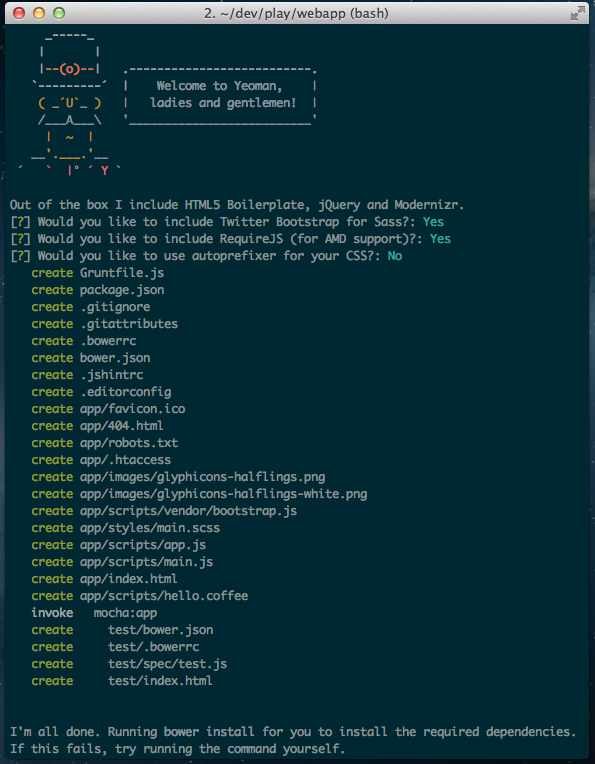Image resolution: width=595 pixels, height=764 pixels.
Task: Click the bootstrap.js vendor file line
Action: tap(164, 511)
